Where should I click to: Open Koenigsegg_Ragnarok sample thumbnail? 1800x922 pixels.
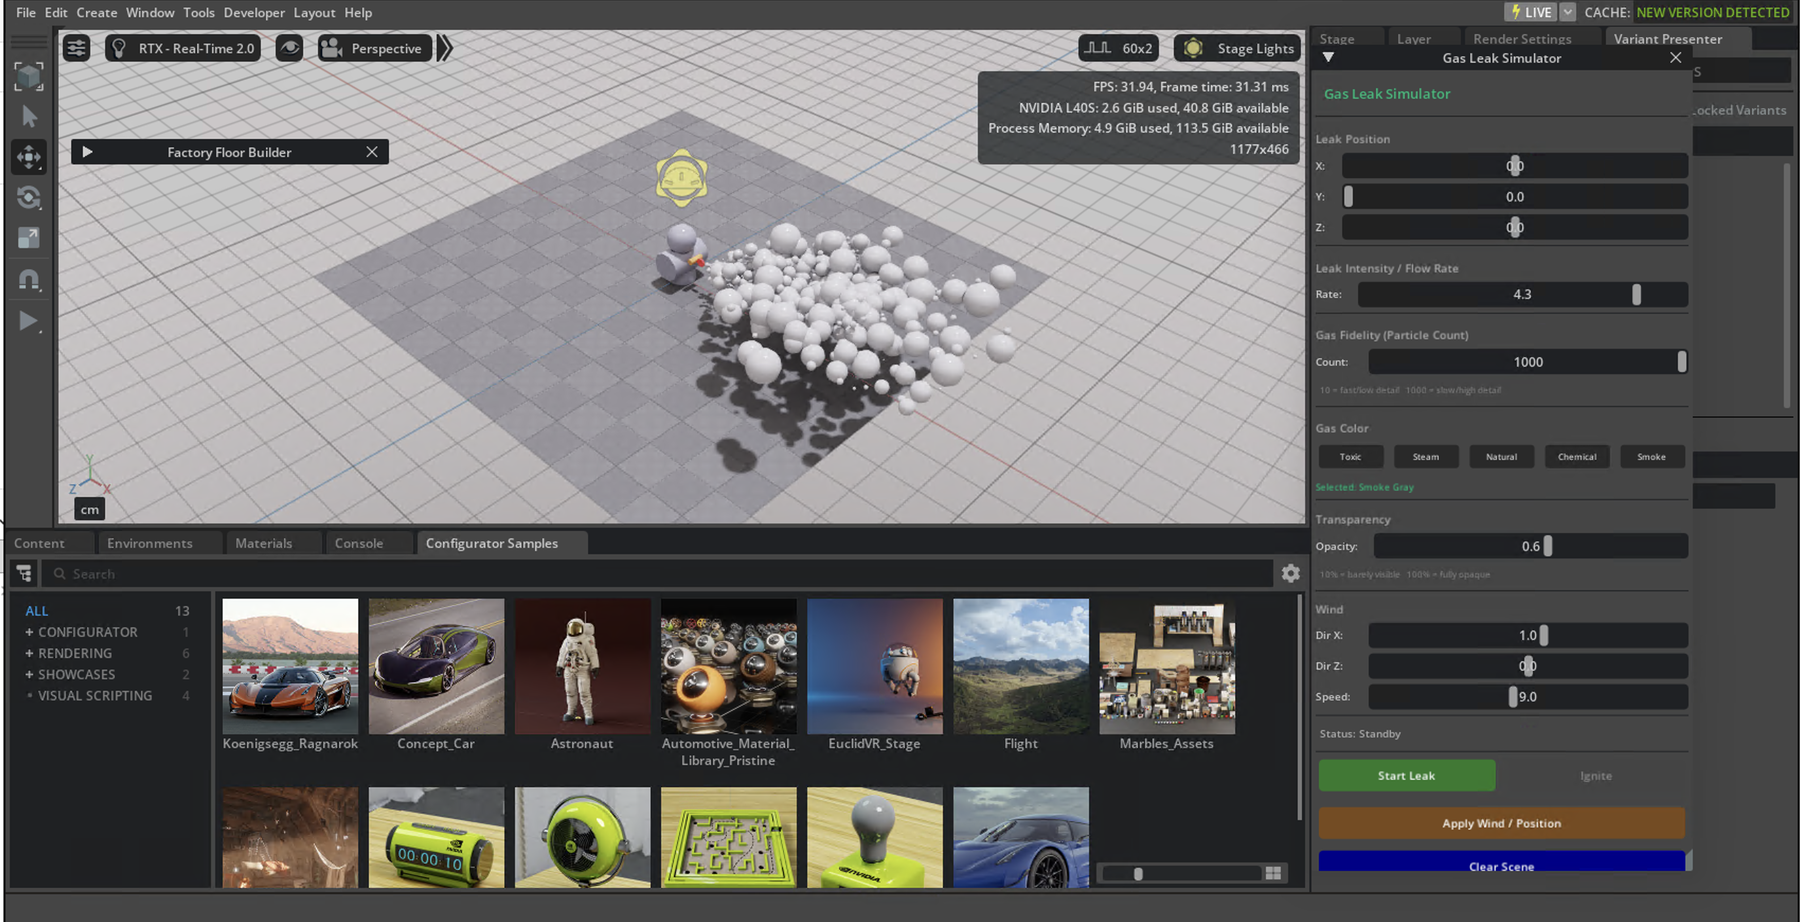click(290, 666)
